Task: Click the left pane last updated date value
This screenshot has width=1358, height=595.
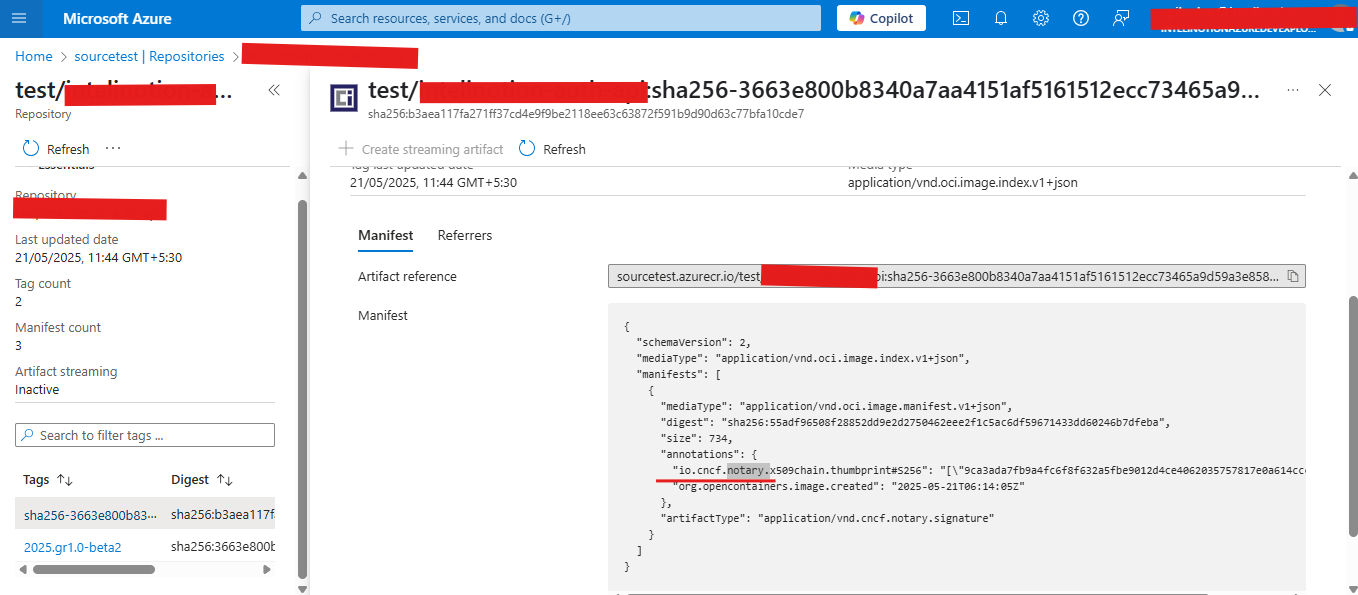Action: (98, 257)
